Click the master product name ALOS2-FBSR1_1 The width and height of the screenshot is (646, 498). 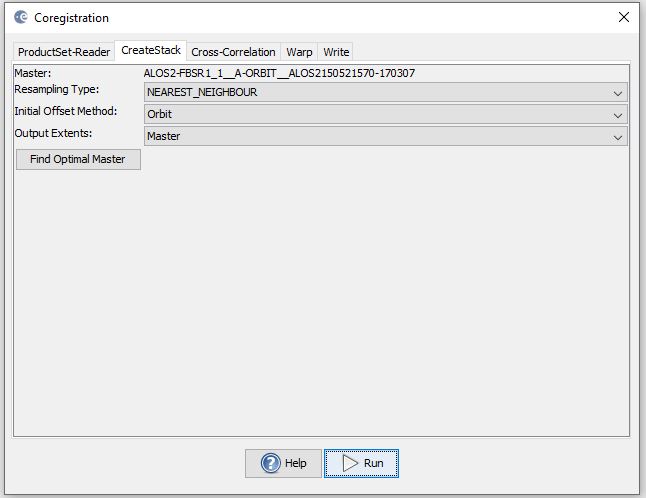279,73
